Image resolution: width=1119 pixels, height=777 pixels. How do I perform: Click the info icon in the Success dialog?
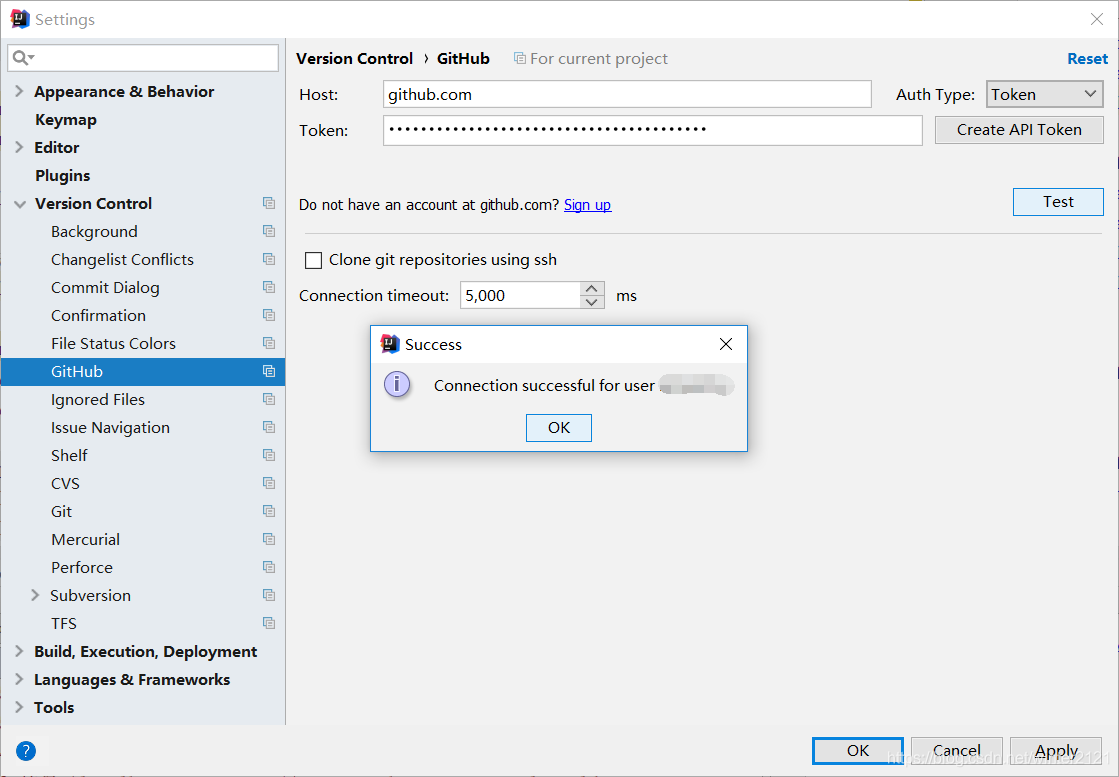(x=397, y=384)
